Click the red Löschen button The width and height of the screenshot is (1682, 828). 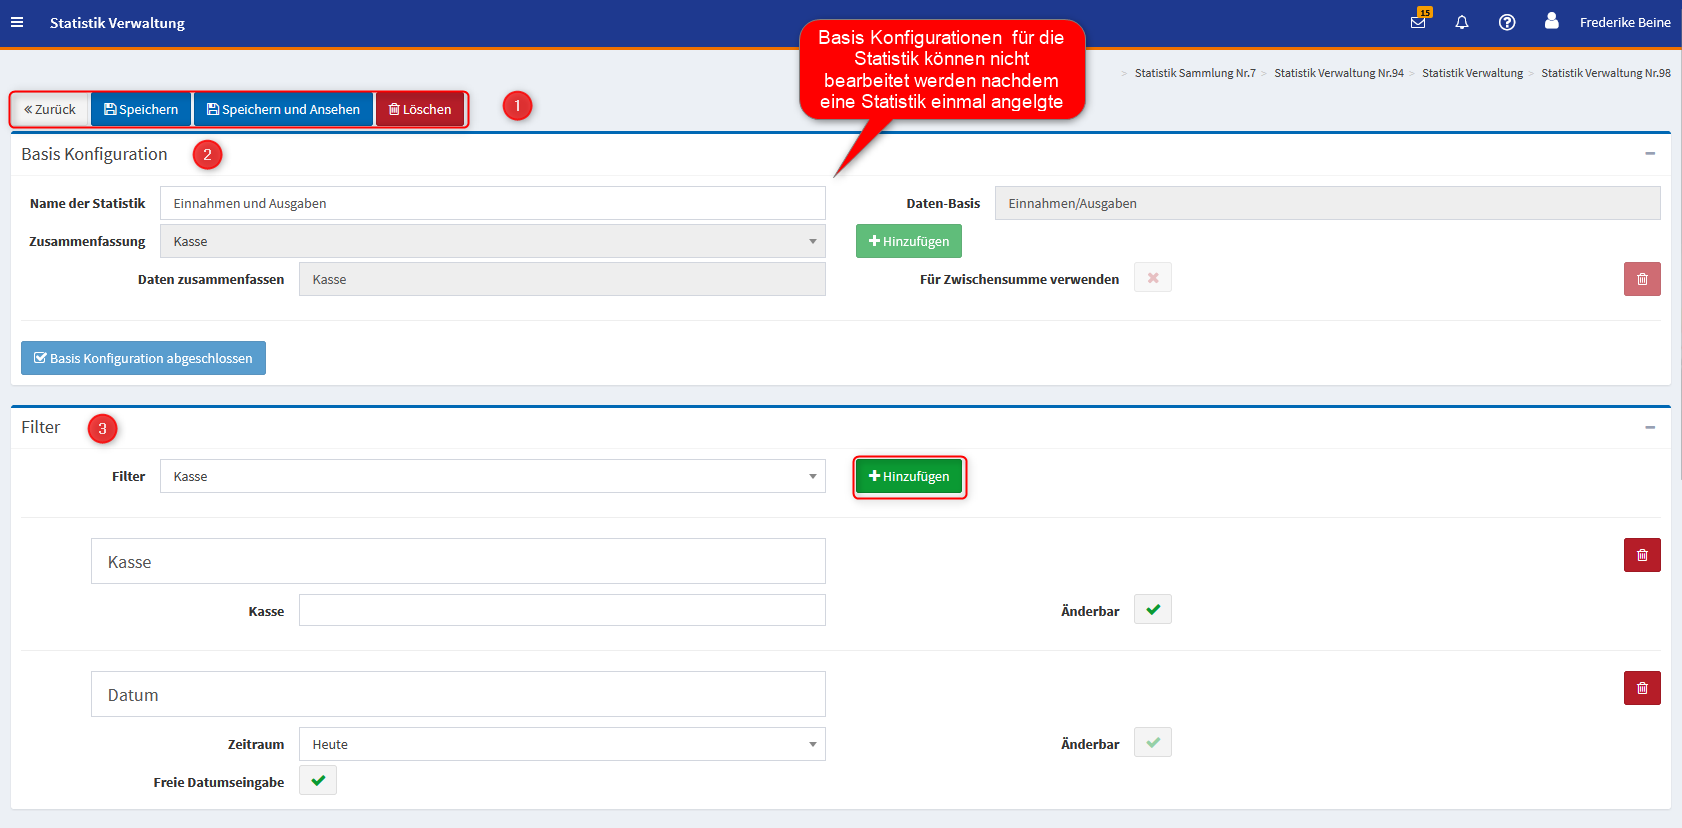coord(420,109)
